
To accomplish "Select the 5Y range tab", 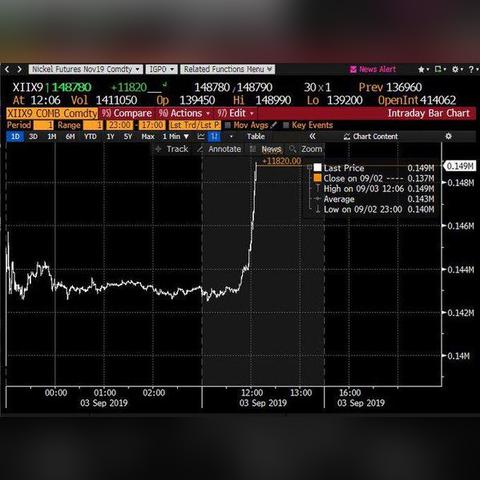I will [128, 137].
